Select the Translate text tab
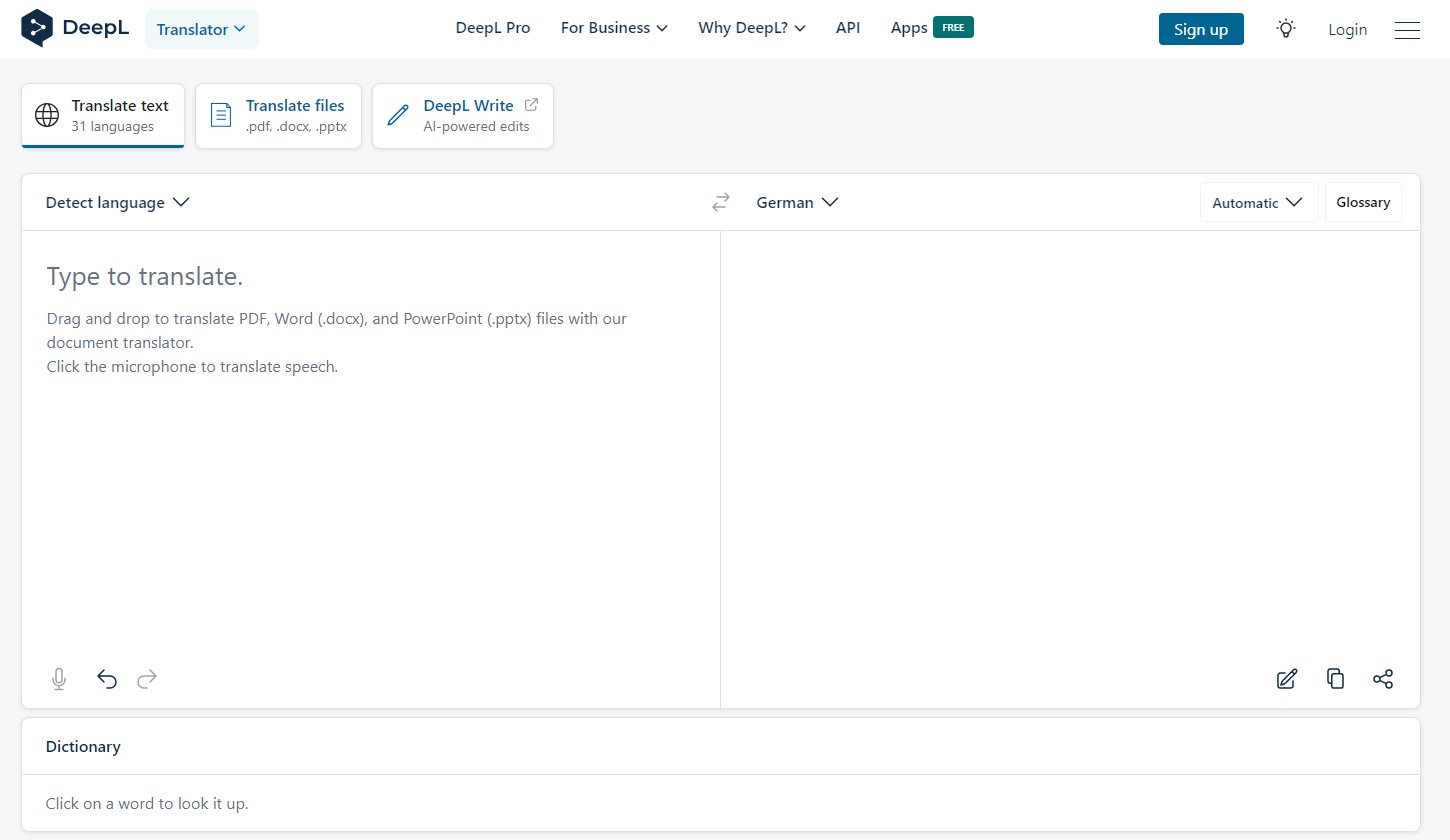The width and height of the screenshot is (1450, 840). coord(103,116)
